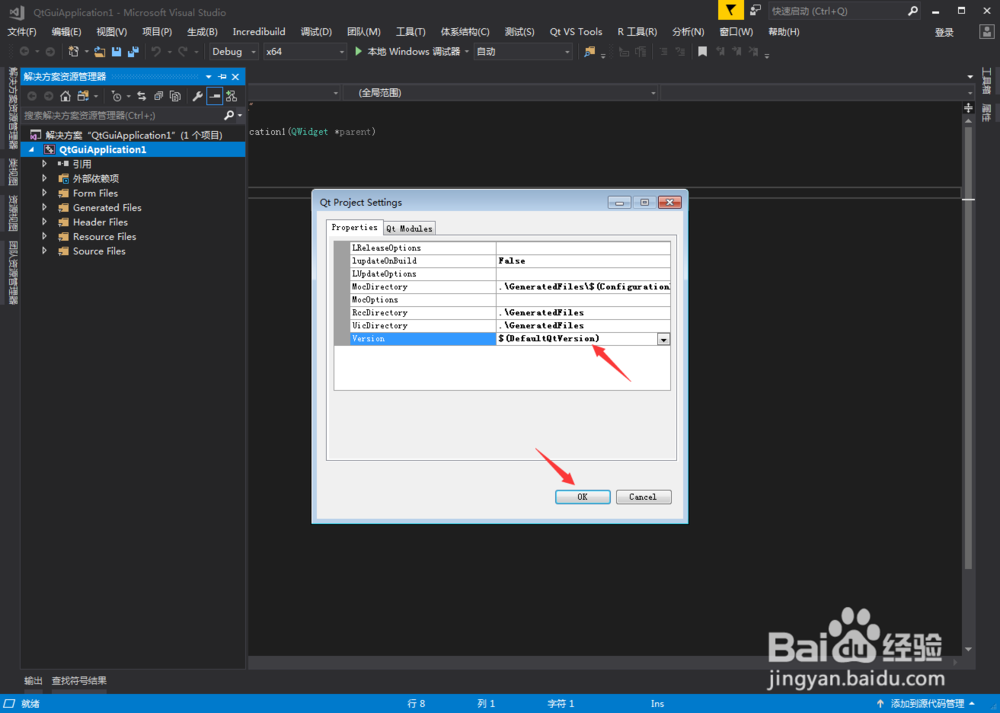Click the Find in Files icon
The height and width of the screenshot is (713, 1000).
[x=589, y=52]
